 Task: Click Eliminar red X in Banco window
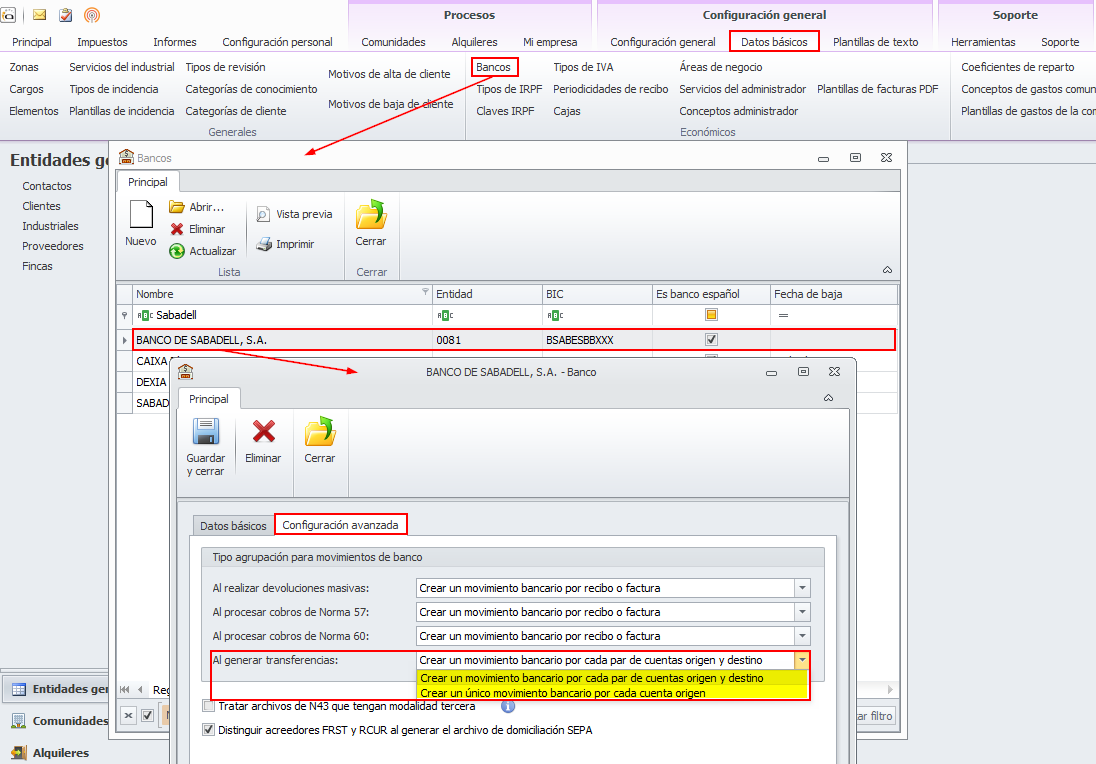point(264,432)
